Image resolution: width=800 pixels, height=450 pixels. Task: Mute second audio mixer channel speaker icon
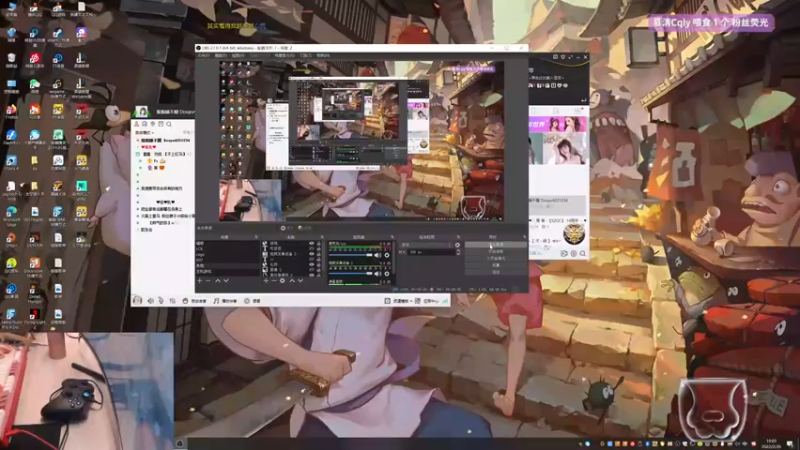378,274
